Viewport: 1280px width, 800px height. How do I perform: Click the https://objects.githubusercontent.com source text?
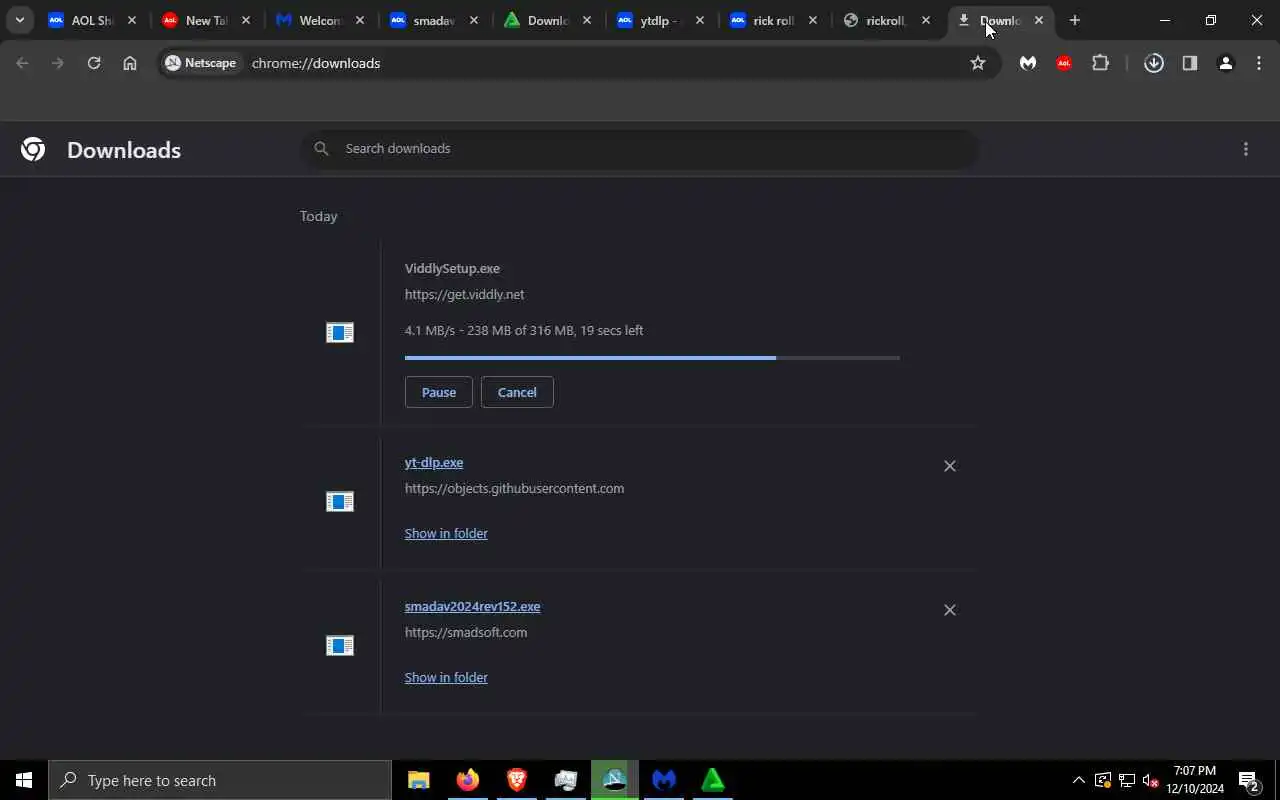[514, 488]
